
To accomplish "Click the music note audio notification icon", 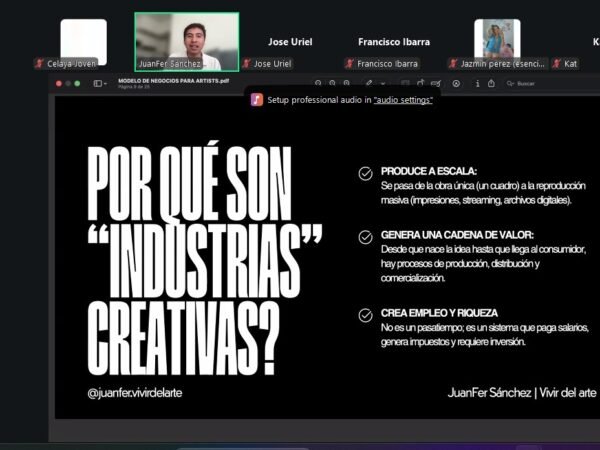I will (257, 100).
